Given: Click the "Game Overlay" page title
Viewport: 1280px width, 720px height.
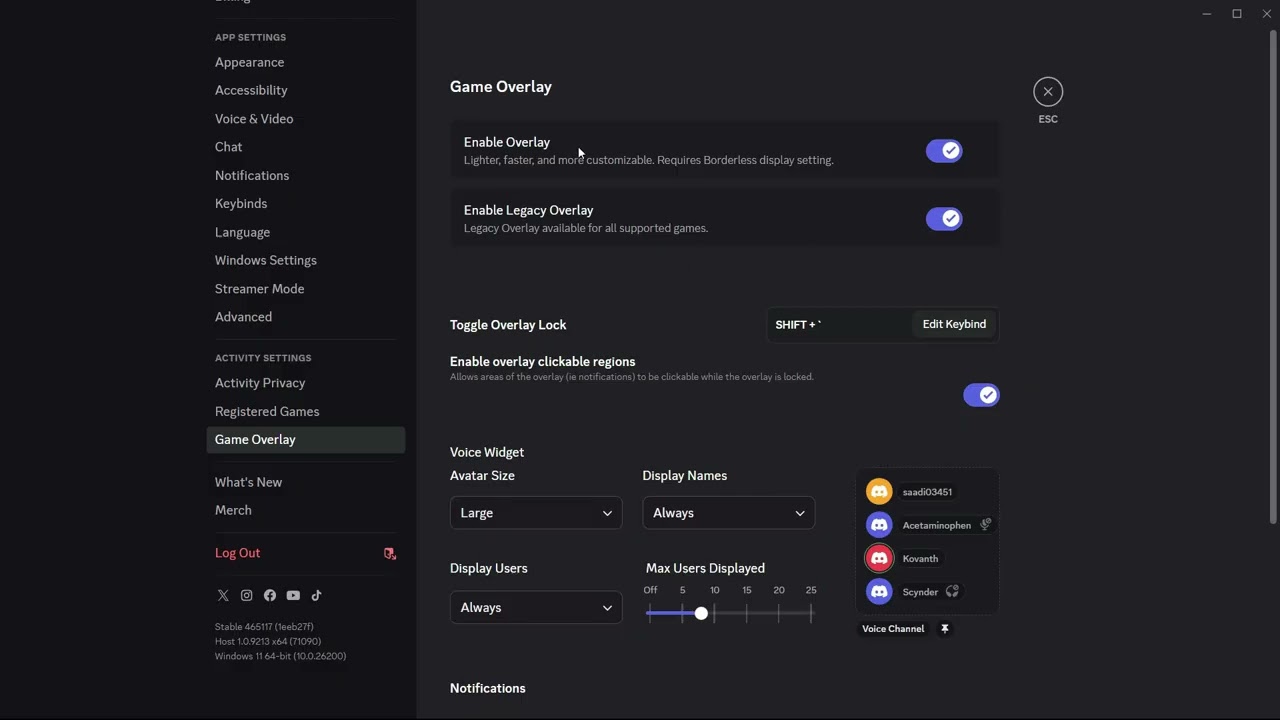Looking at the screenshot, I should pyautogui.click(x=501, y=87).
